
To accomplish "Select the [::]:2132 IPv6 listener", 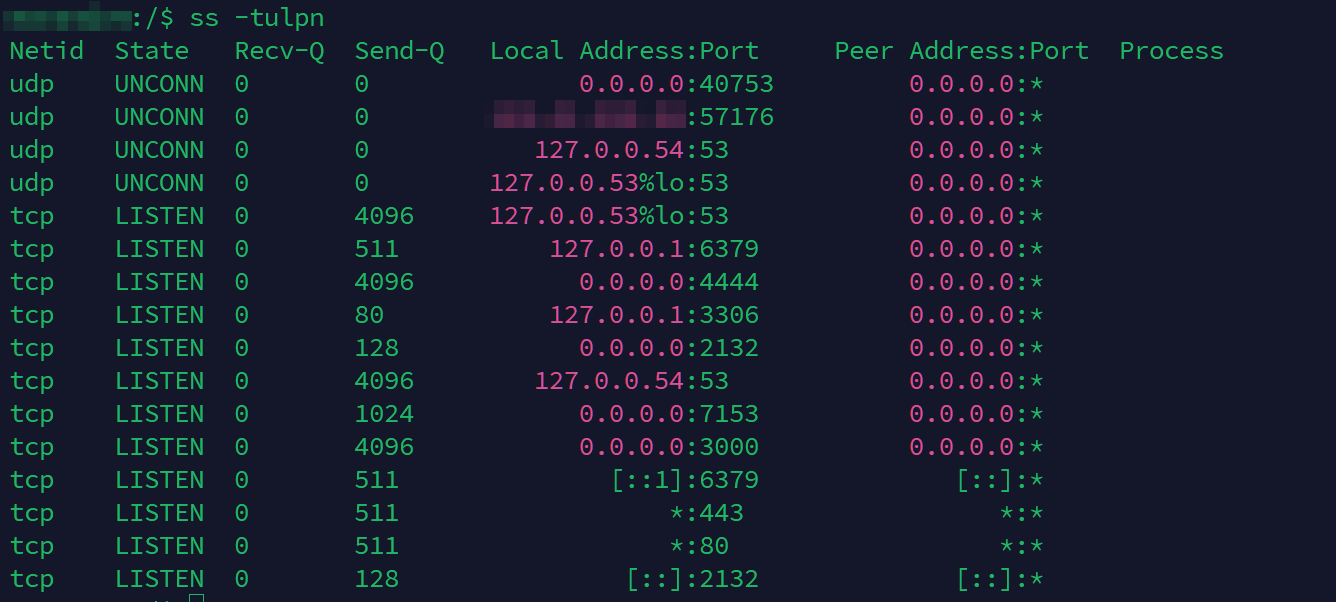I will click(694, 578).
